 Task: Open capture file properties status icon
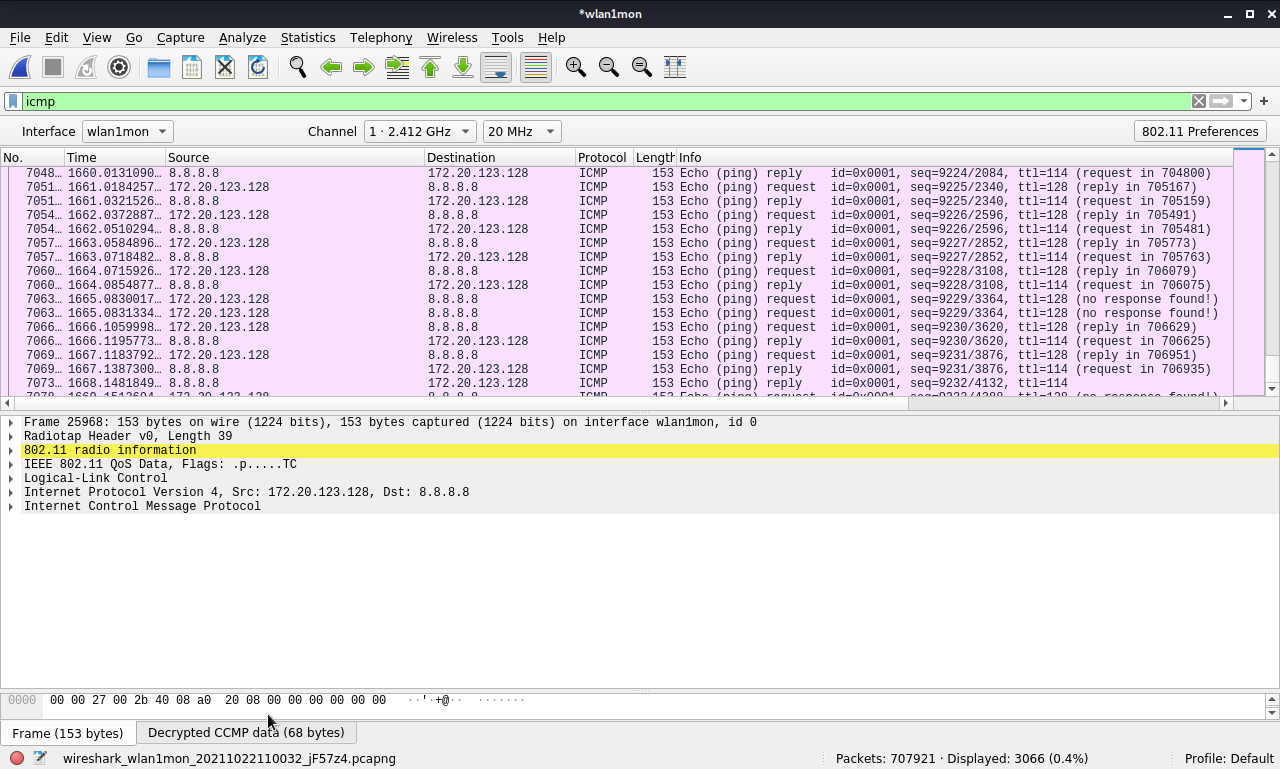tap(40, 758)
